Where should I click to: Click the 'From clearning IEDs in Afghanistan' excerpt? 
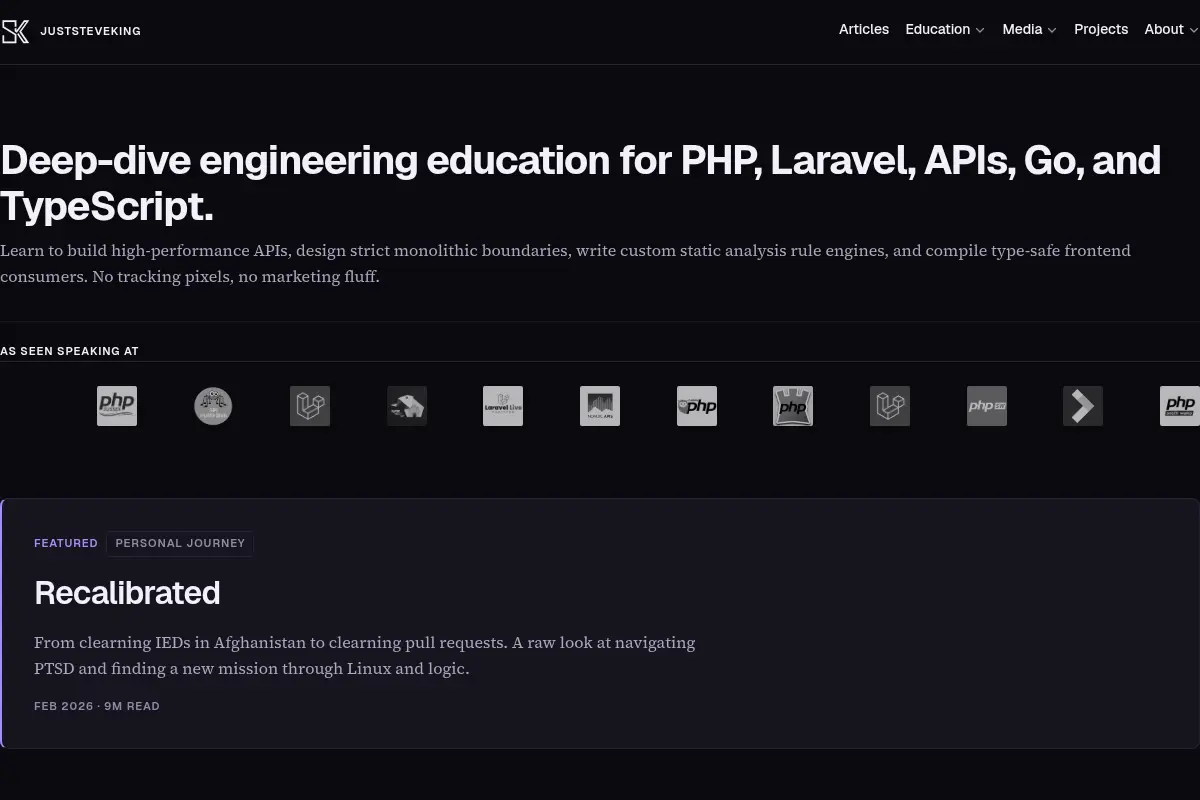[x=365, y=655]
